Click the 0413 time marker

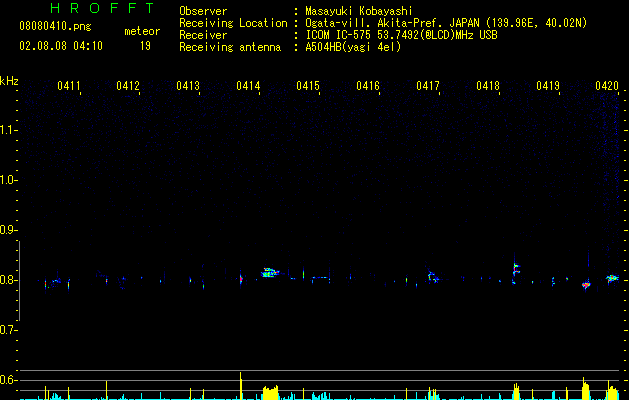[x=188, y=86]
